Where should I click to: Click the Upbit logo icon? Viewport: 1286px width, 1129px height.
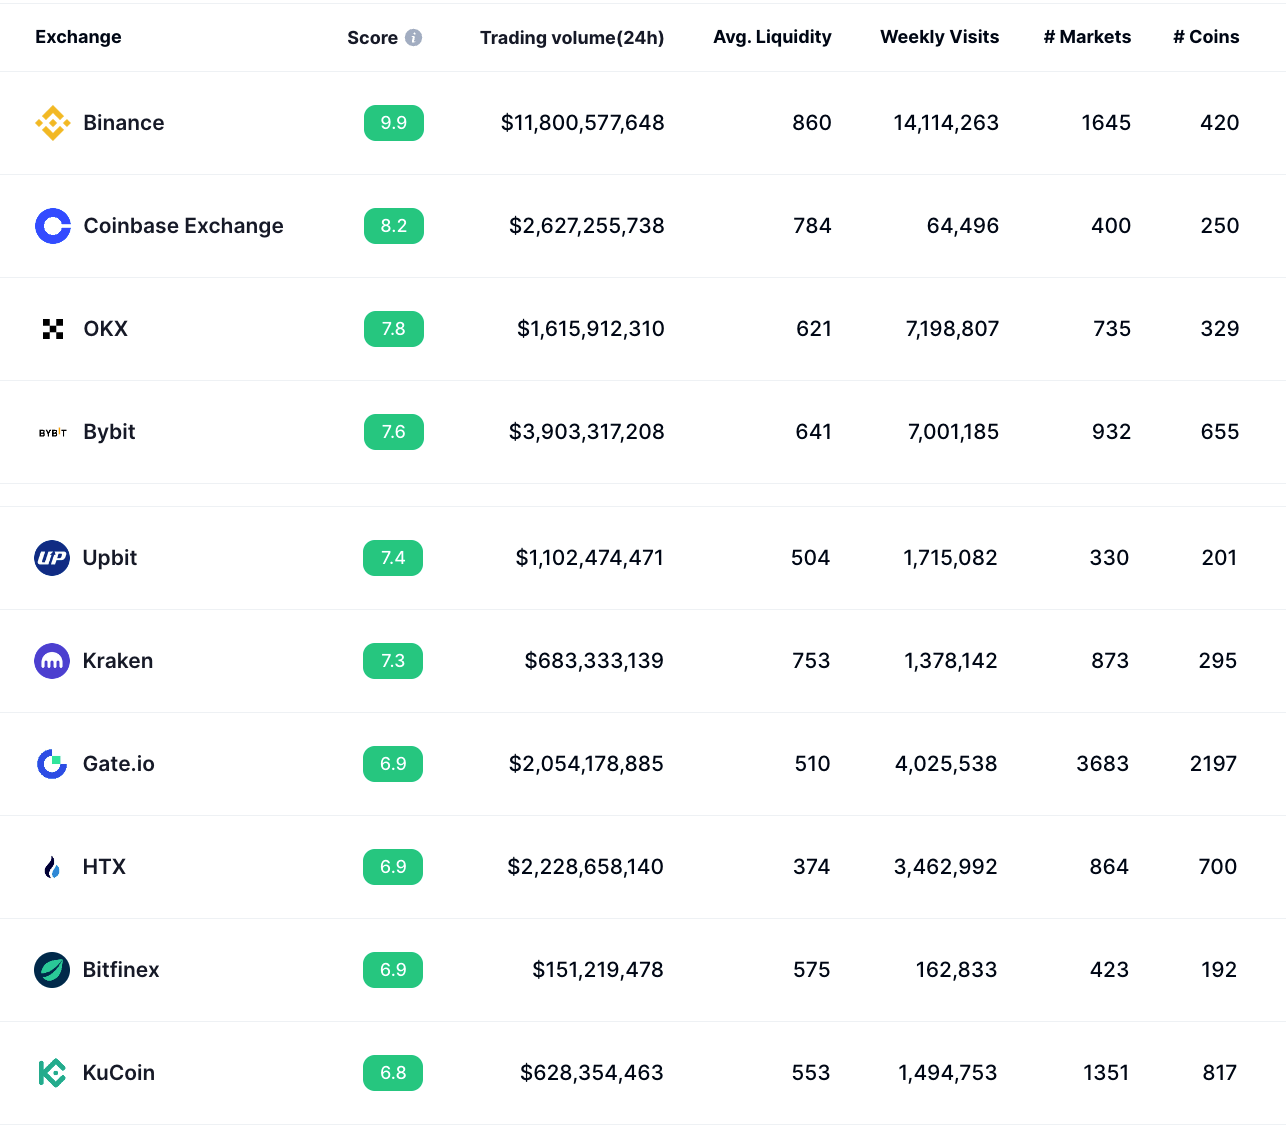point(52,558)
